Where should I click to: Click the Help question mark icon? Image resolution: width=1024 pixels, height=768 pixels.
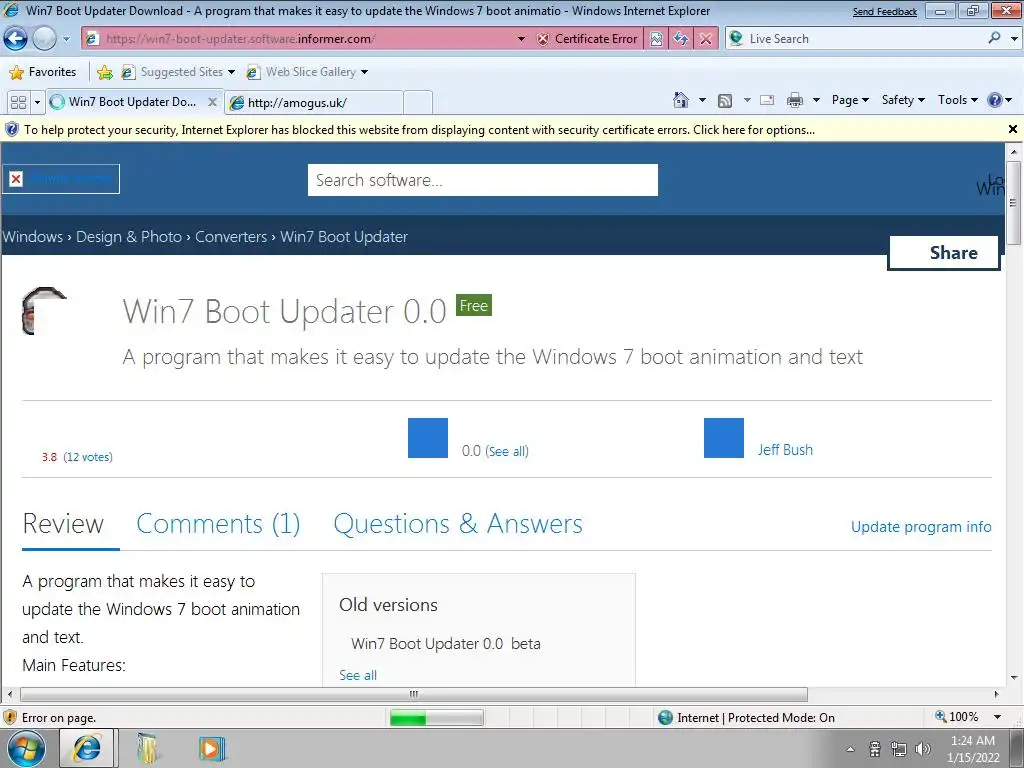tap(995, 100)
